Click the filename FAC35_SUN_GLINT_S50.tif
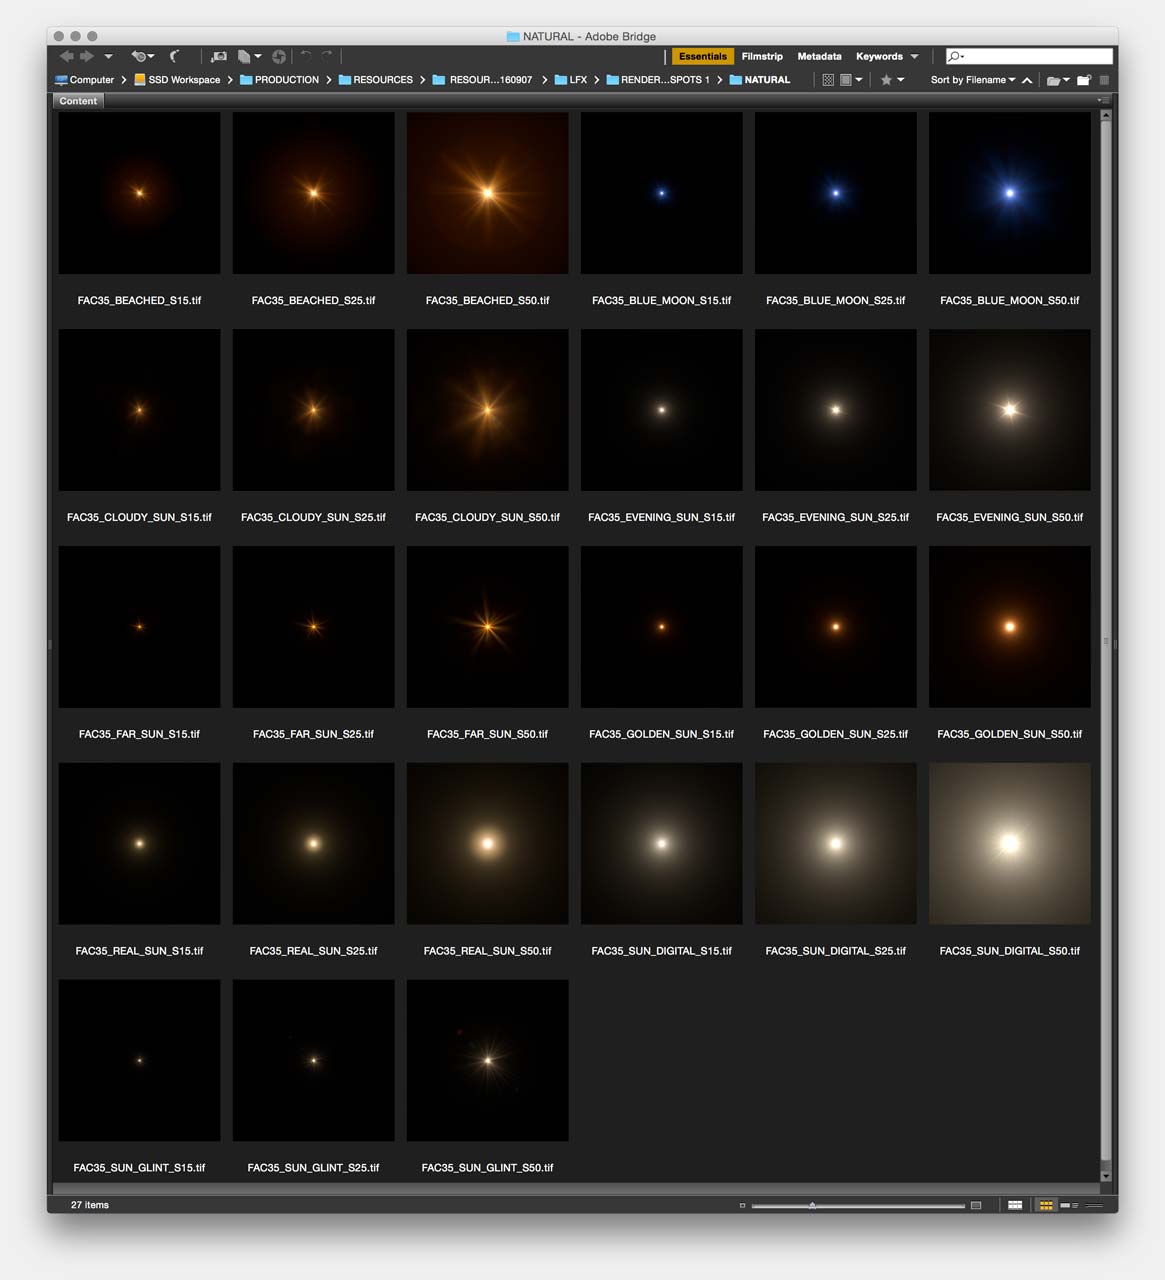The height and width of the screenshot is (1280, 1165). point(487,1168)
